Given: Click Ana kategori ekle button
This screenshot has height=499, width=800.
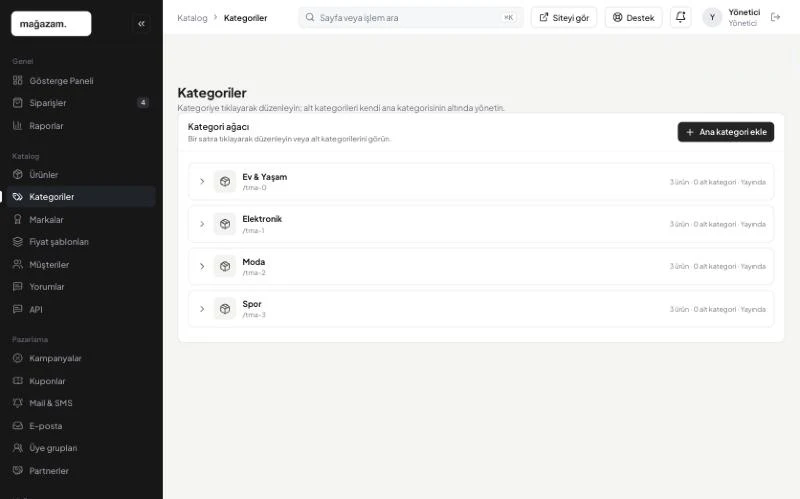Looking at the screenshot, I should point(726,132).
